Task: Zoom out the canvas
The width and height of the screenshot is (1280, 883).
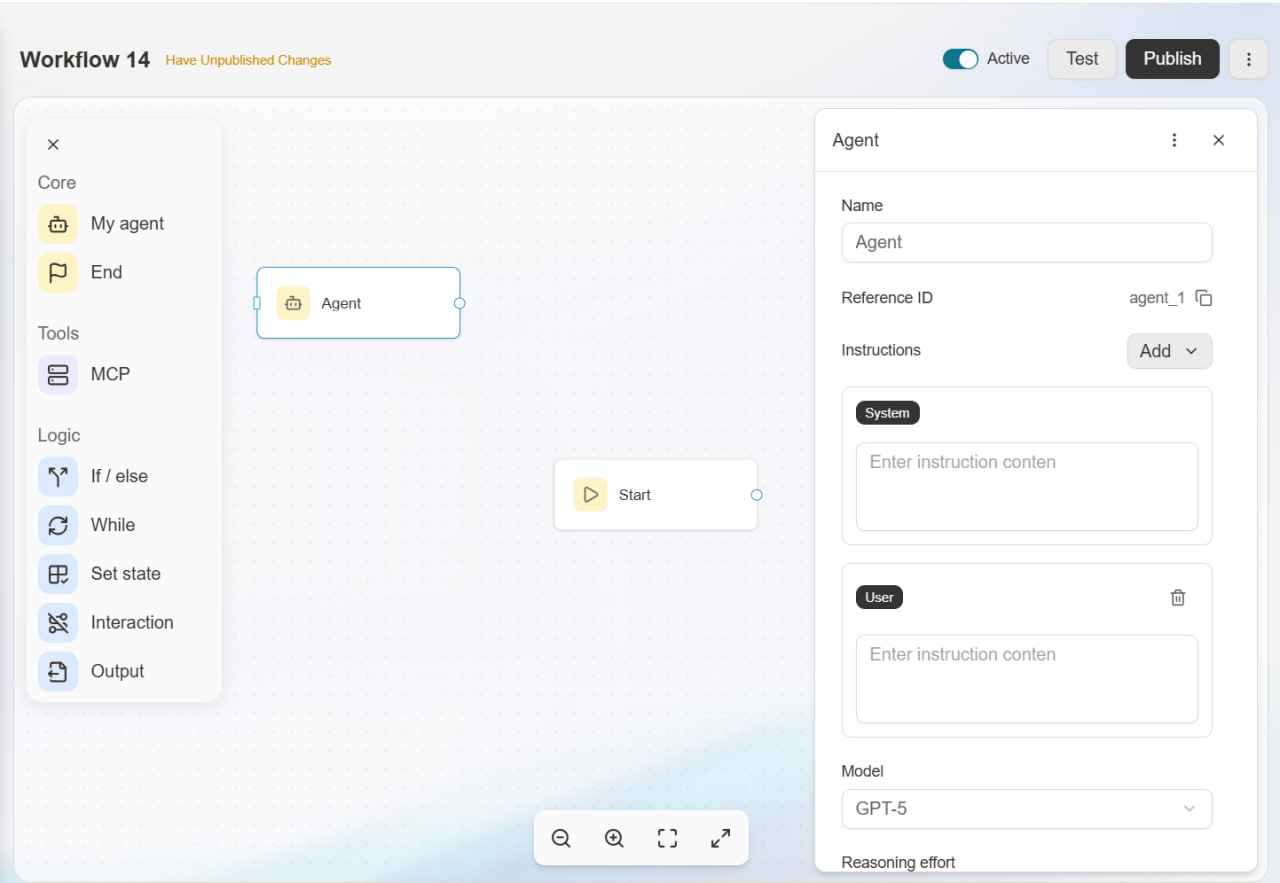Action: point(561,838)
